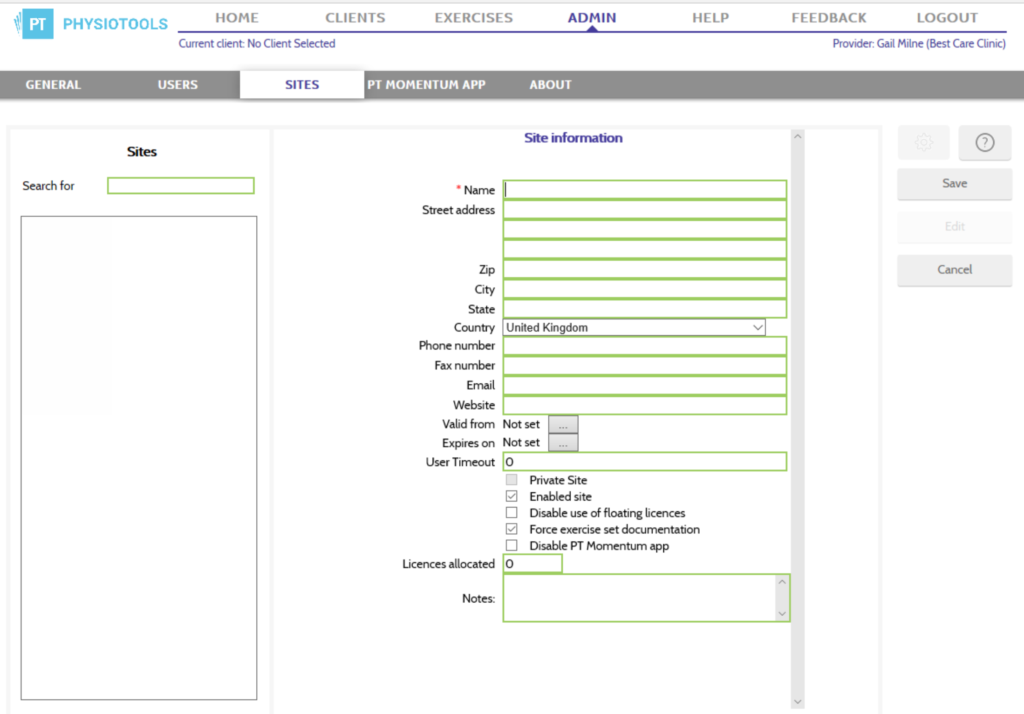Click the Website input field
The width and height of the screenshot is (1024, 714).
pos(645,405)
